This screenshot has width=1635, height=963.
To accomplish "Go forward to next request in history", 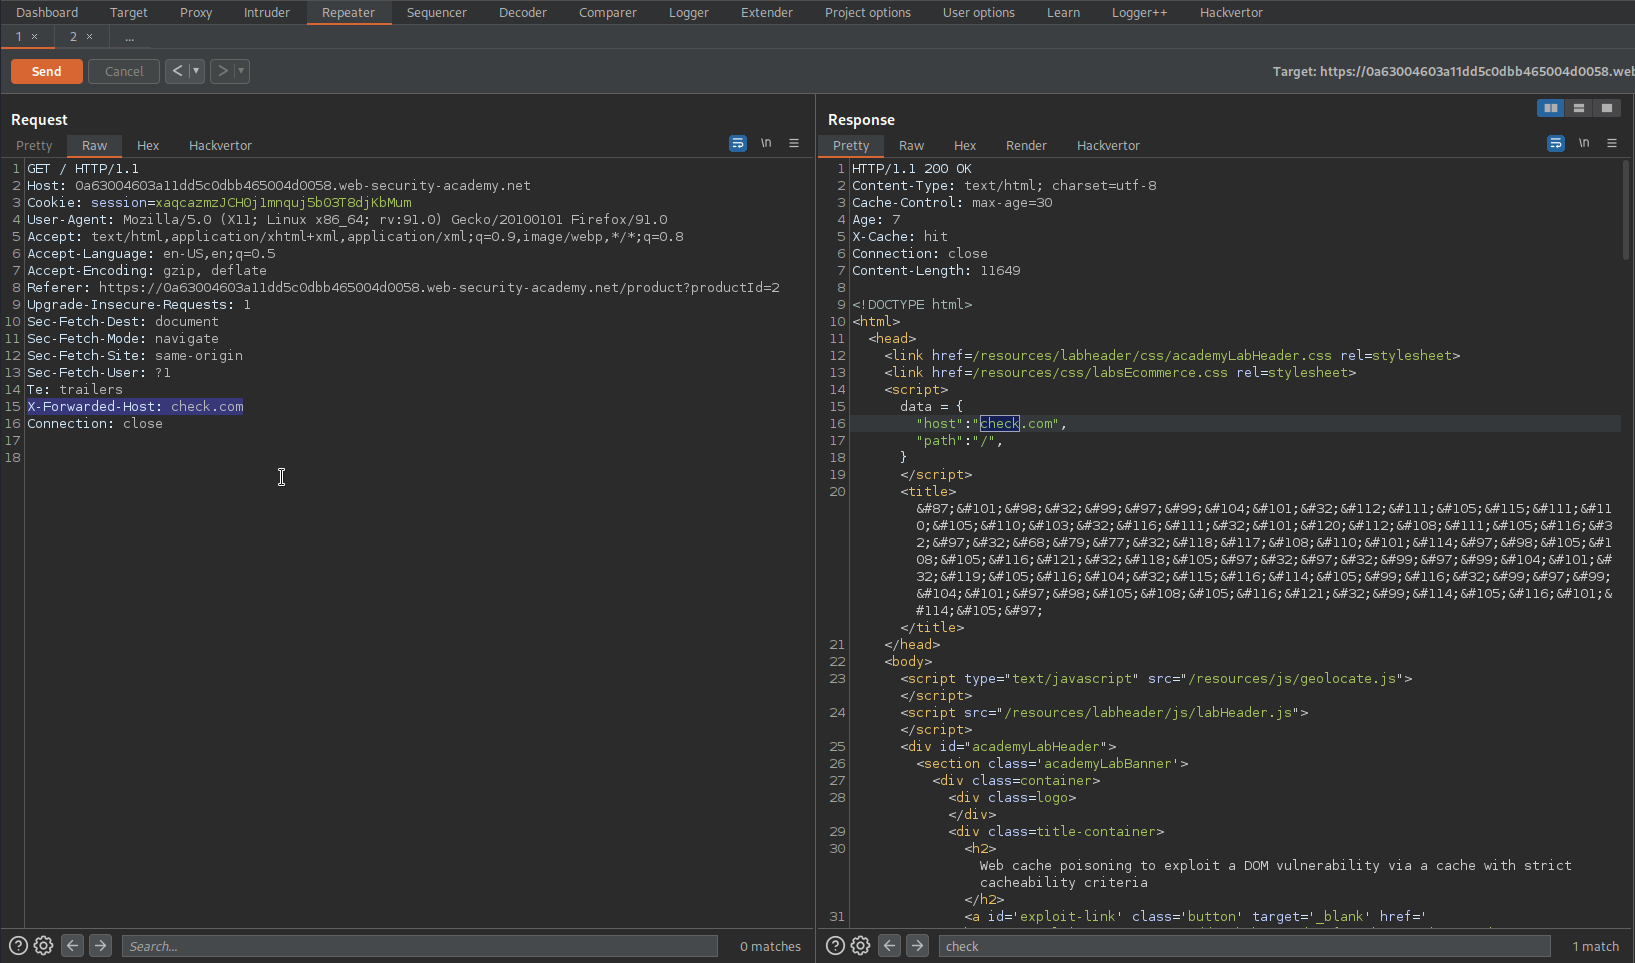I will pos(223,71).
